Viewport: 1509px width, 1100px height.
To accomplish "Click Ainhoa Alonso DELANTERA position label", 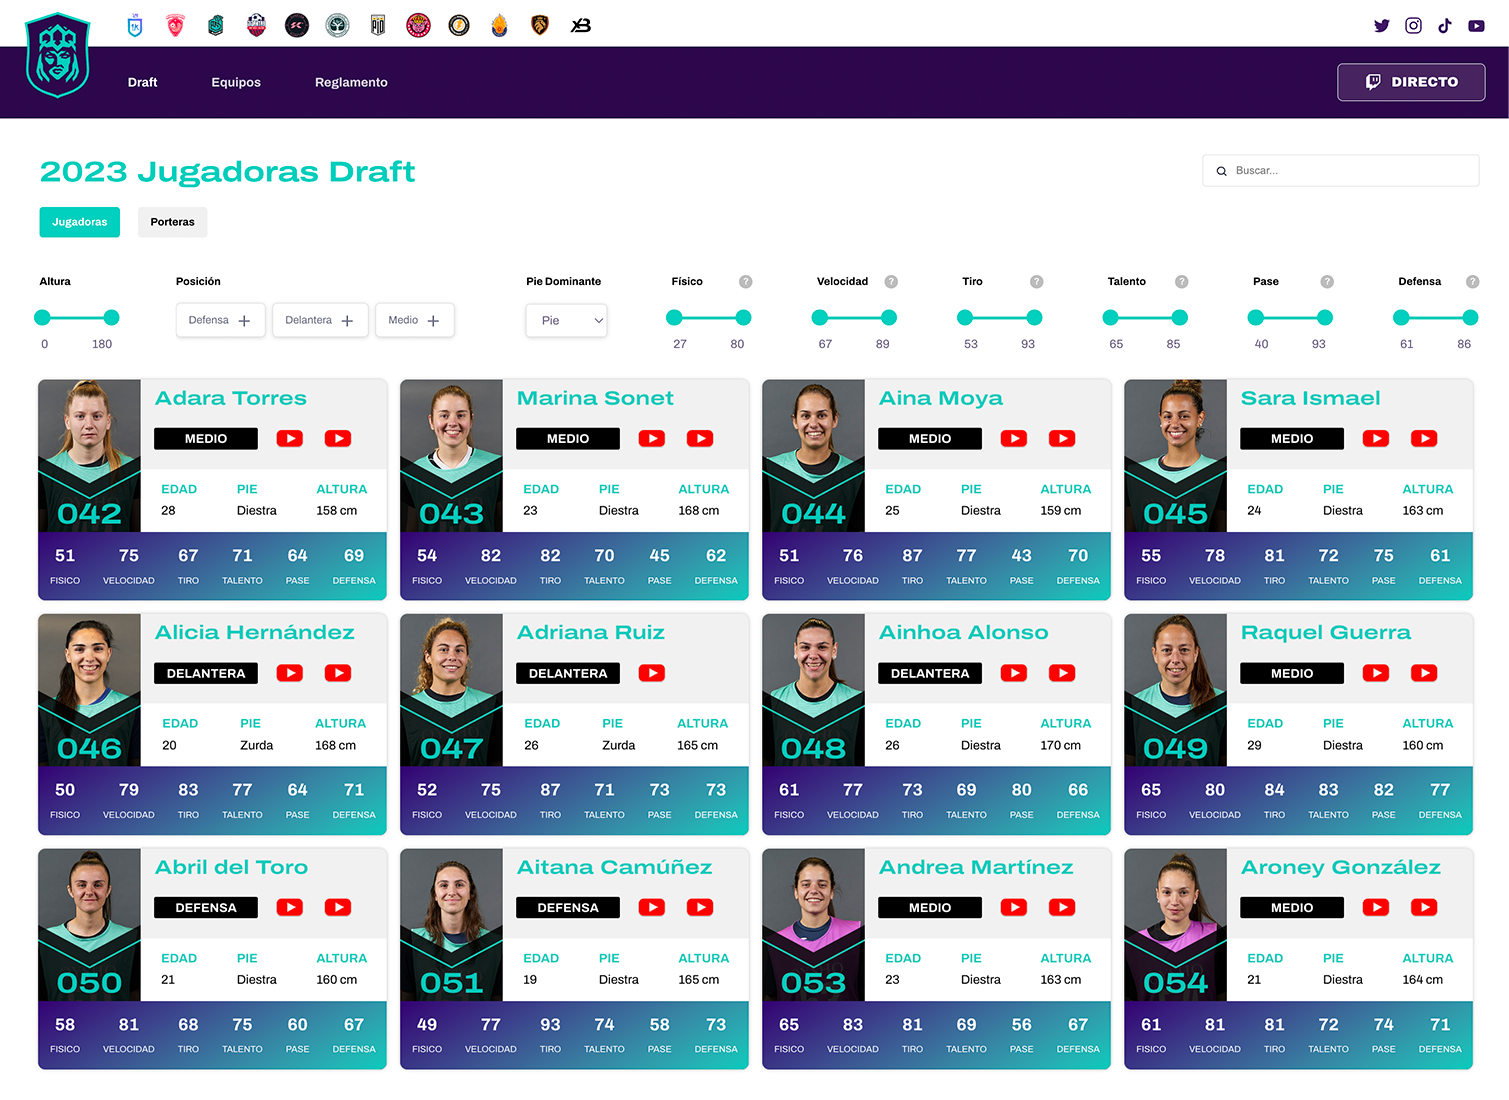I will coord(930,673).
